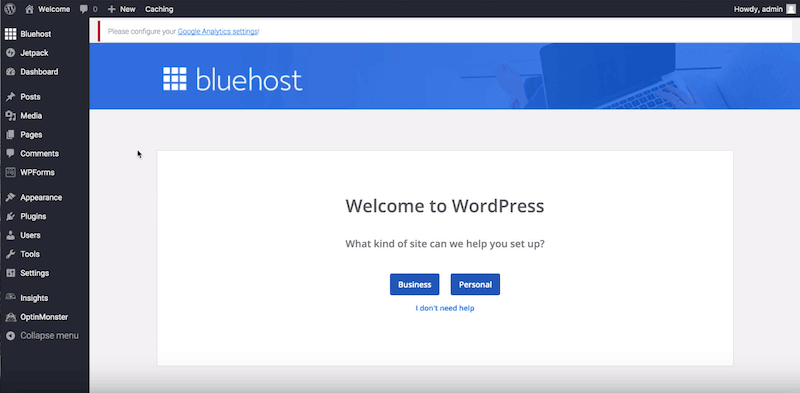Choose the Business site type button
This screenshot has height=393, width=800.
(x=415, y=285)
